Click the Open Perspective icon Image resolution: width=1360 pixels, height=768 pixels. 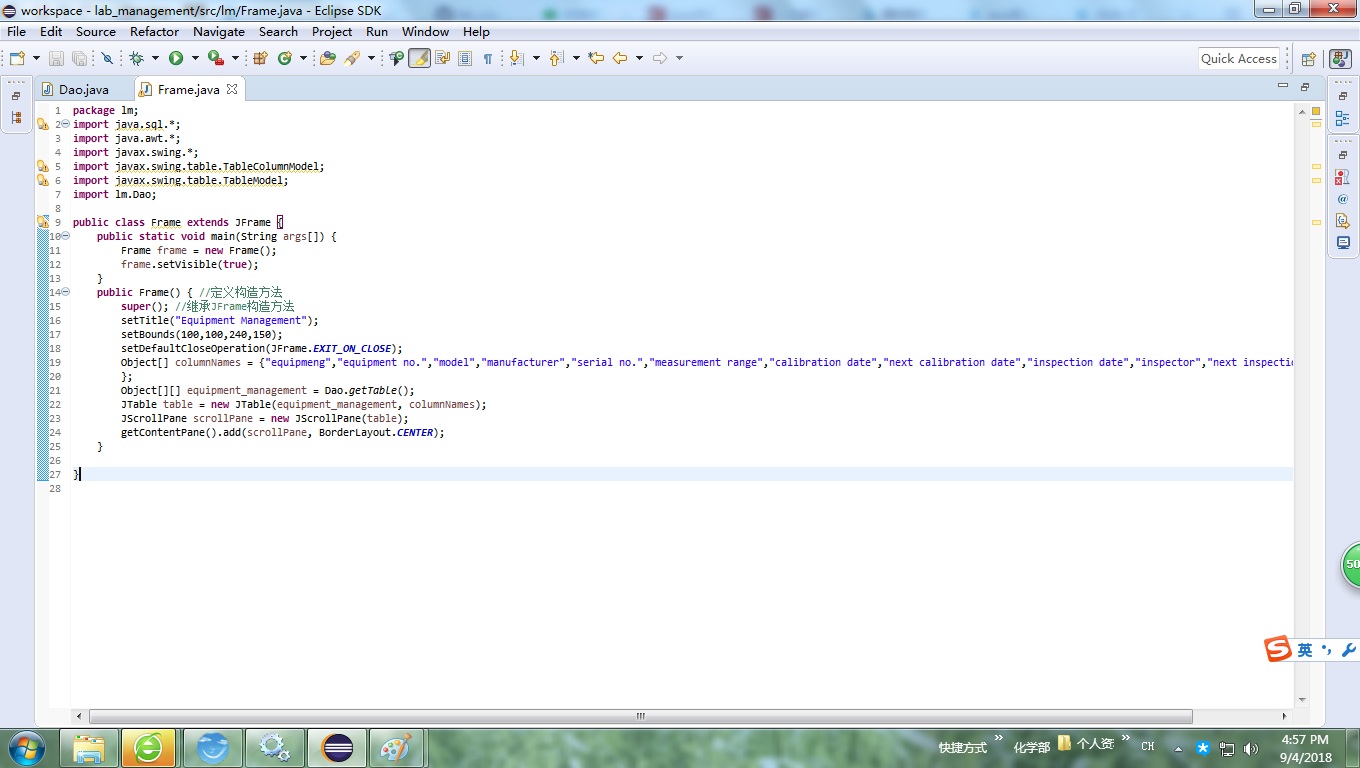pos(1308,59)
